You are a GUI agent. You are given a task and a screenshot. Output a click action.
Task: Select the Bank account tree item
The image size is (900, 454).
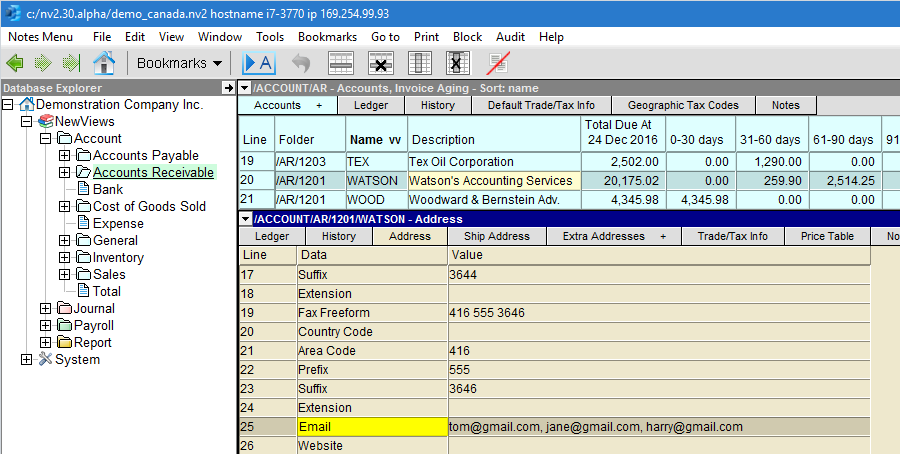tap(108, 189)
